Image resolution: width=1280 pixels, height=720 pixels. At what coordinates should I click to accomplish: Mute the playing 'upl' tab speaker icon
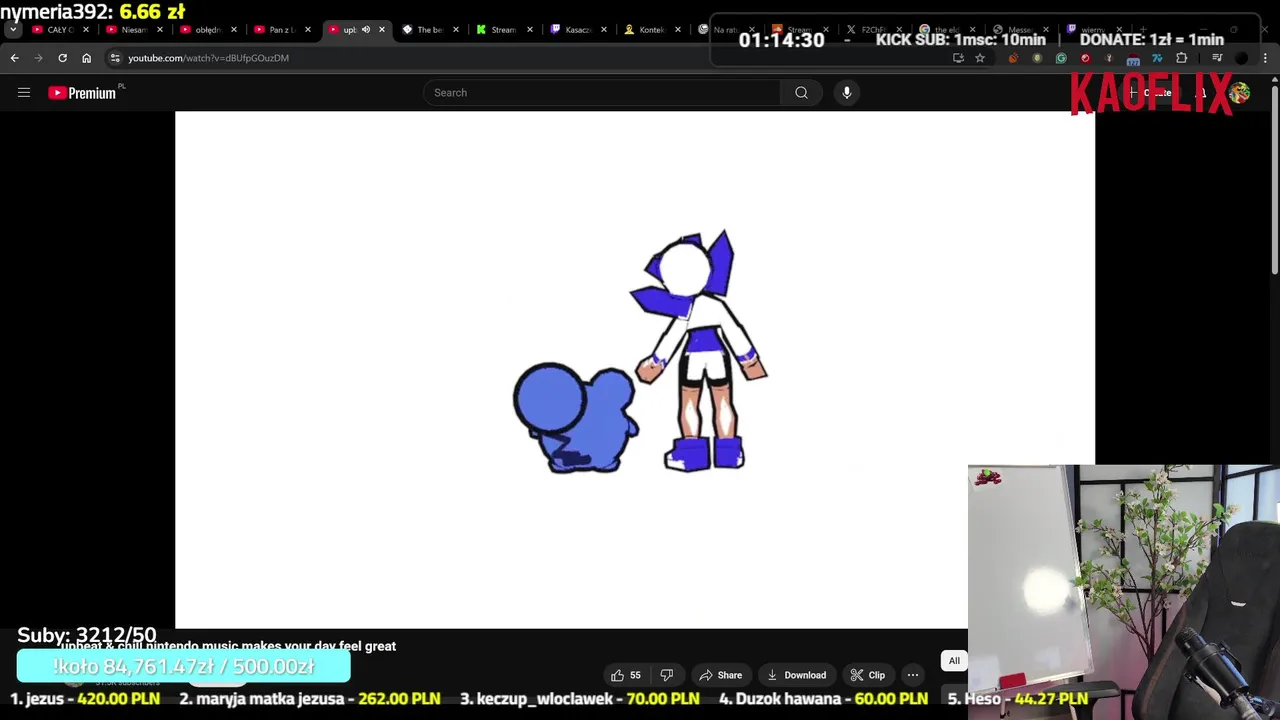tap(365, 30)
